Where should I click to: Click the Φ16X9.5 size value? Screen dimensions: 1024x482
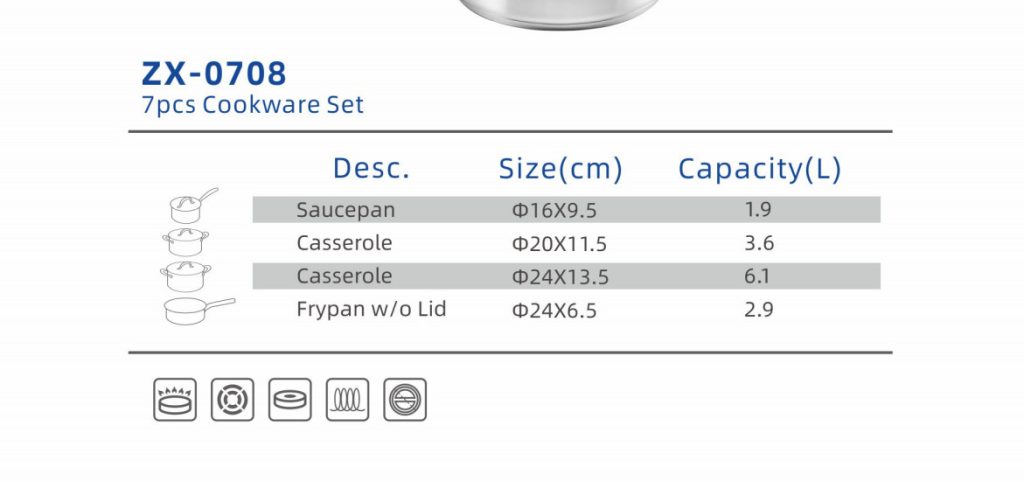[x=554, y=211]
